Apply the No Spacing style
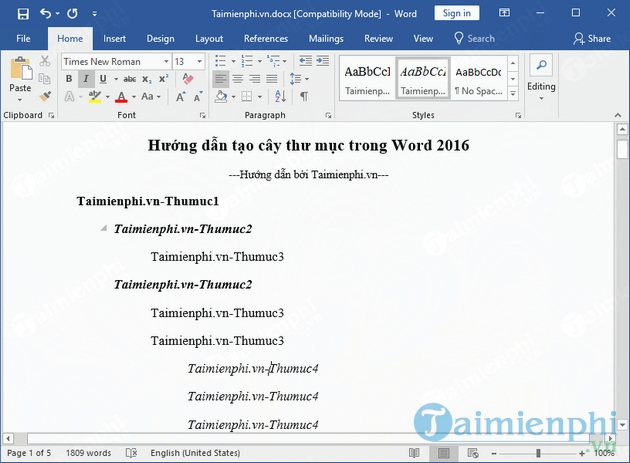 tap(478, 80)
